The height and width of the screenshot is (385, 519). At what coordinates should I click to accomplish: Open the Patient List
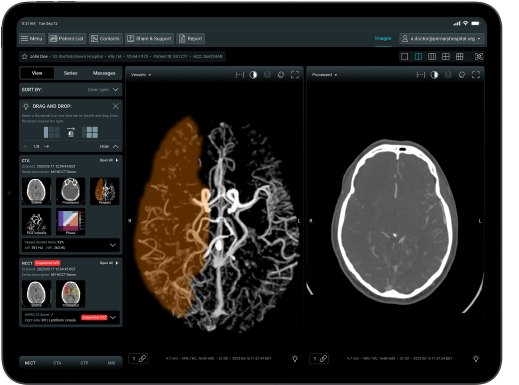(67, 39)
